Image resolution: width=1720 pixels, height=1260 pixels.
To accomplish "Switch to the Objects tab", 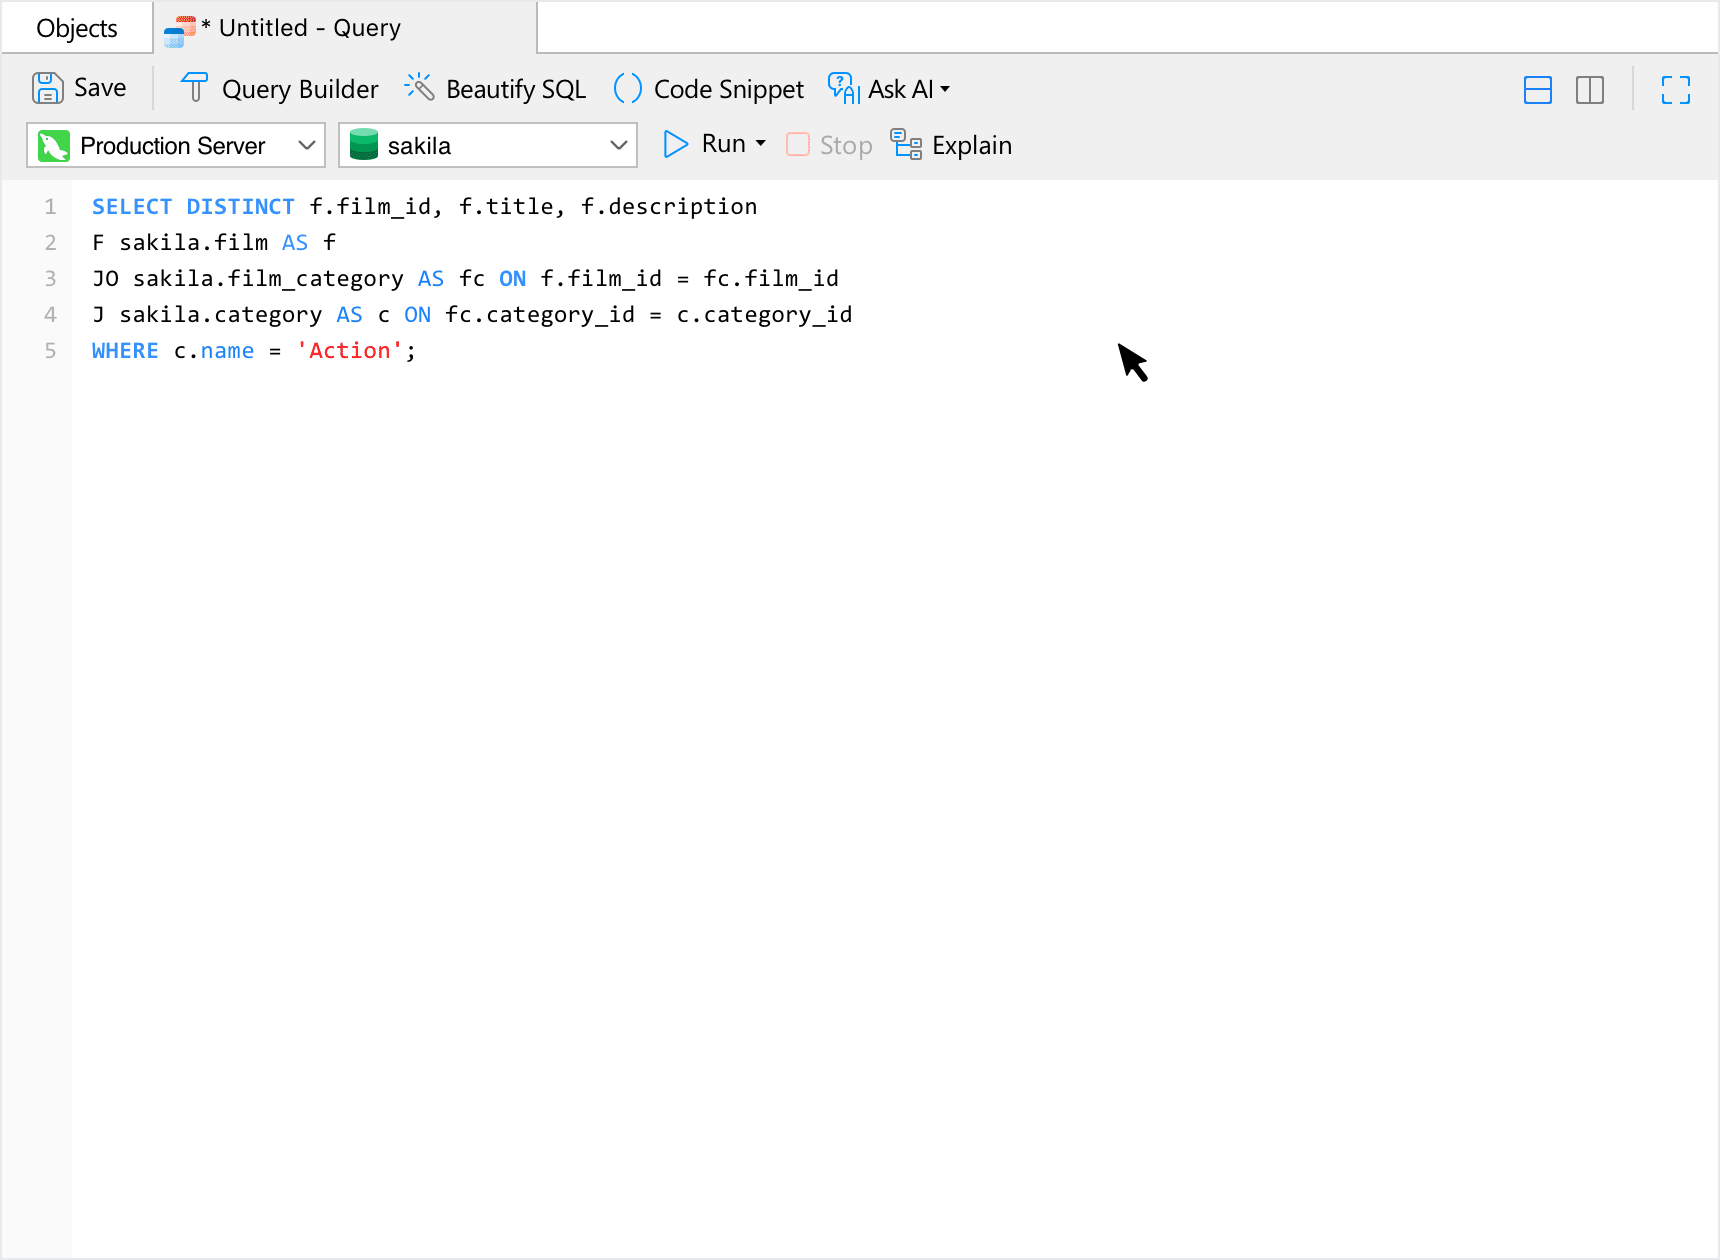I will [77, 28].
